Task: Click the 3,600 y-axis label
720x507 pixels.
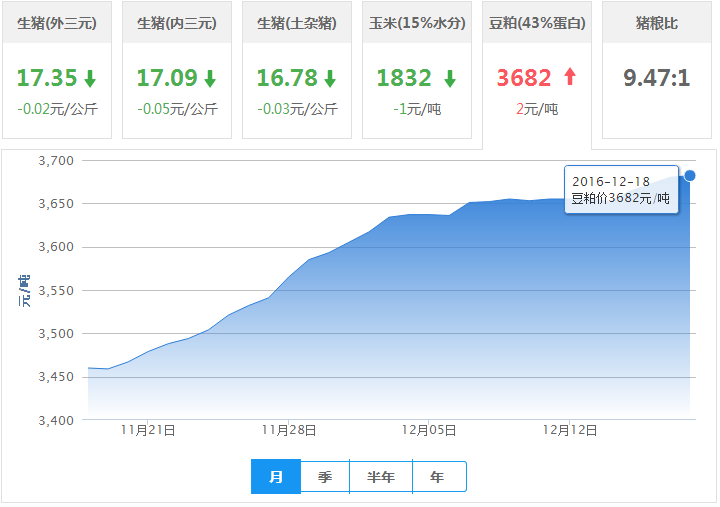Action: (56, 247)
